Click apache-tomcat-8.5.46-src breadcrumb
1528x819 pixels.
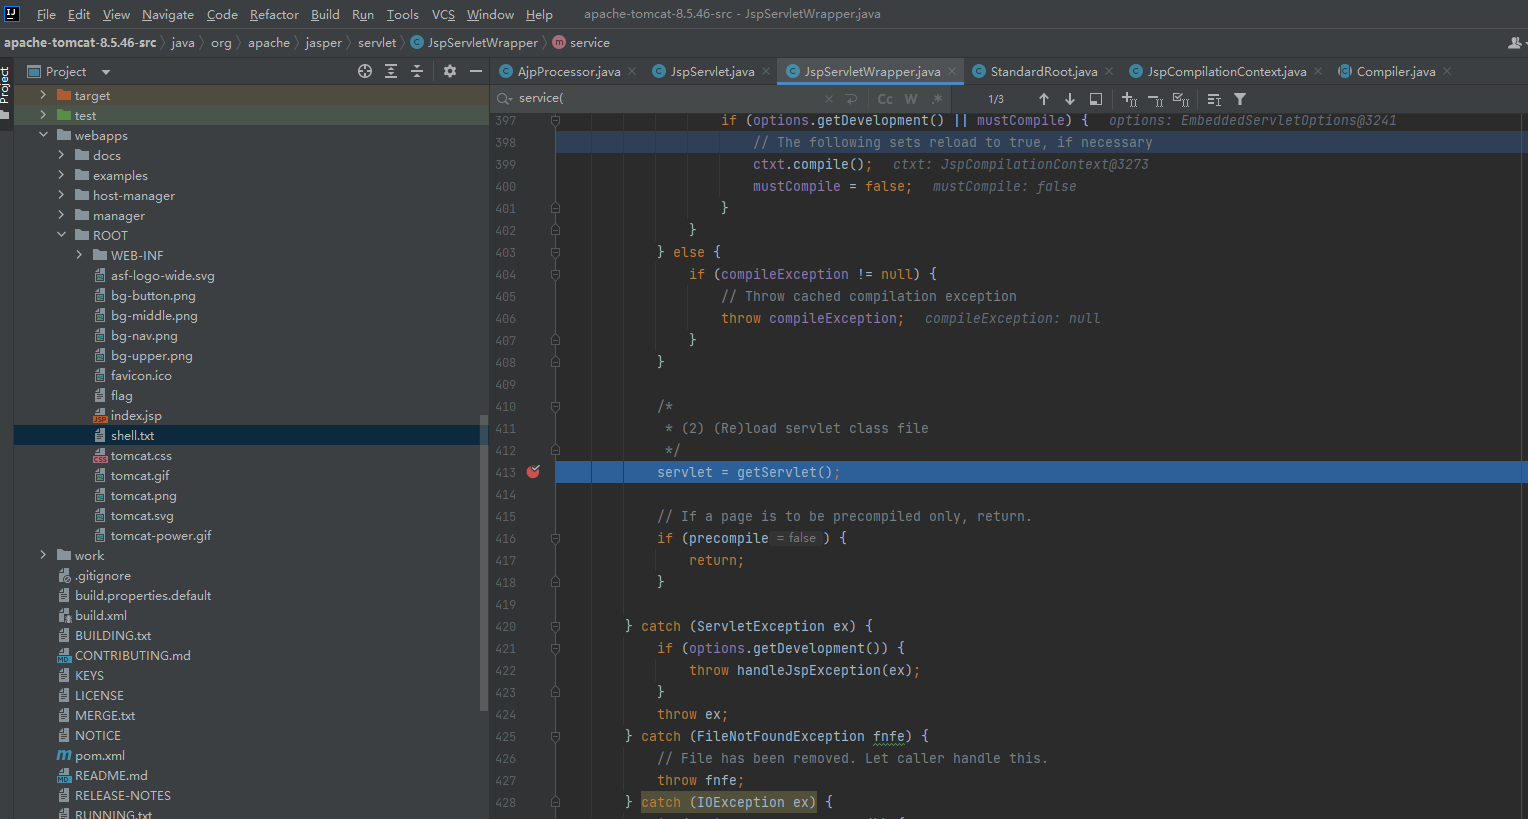(x=80, y=43)
